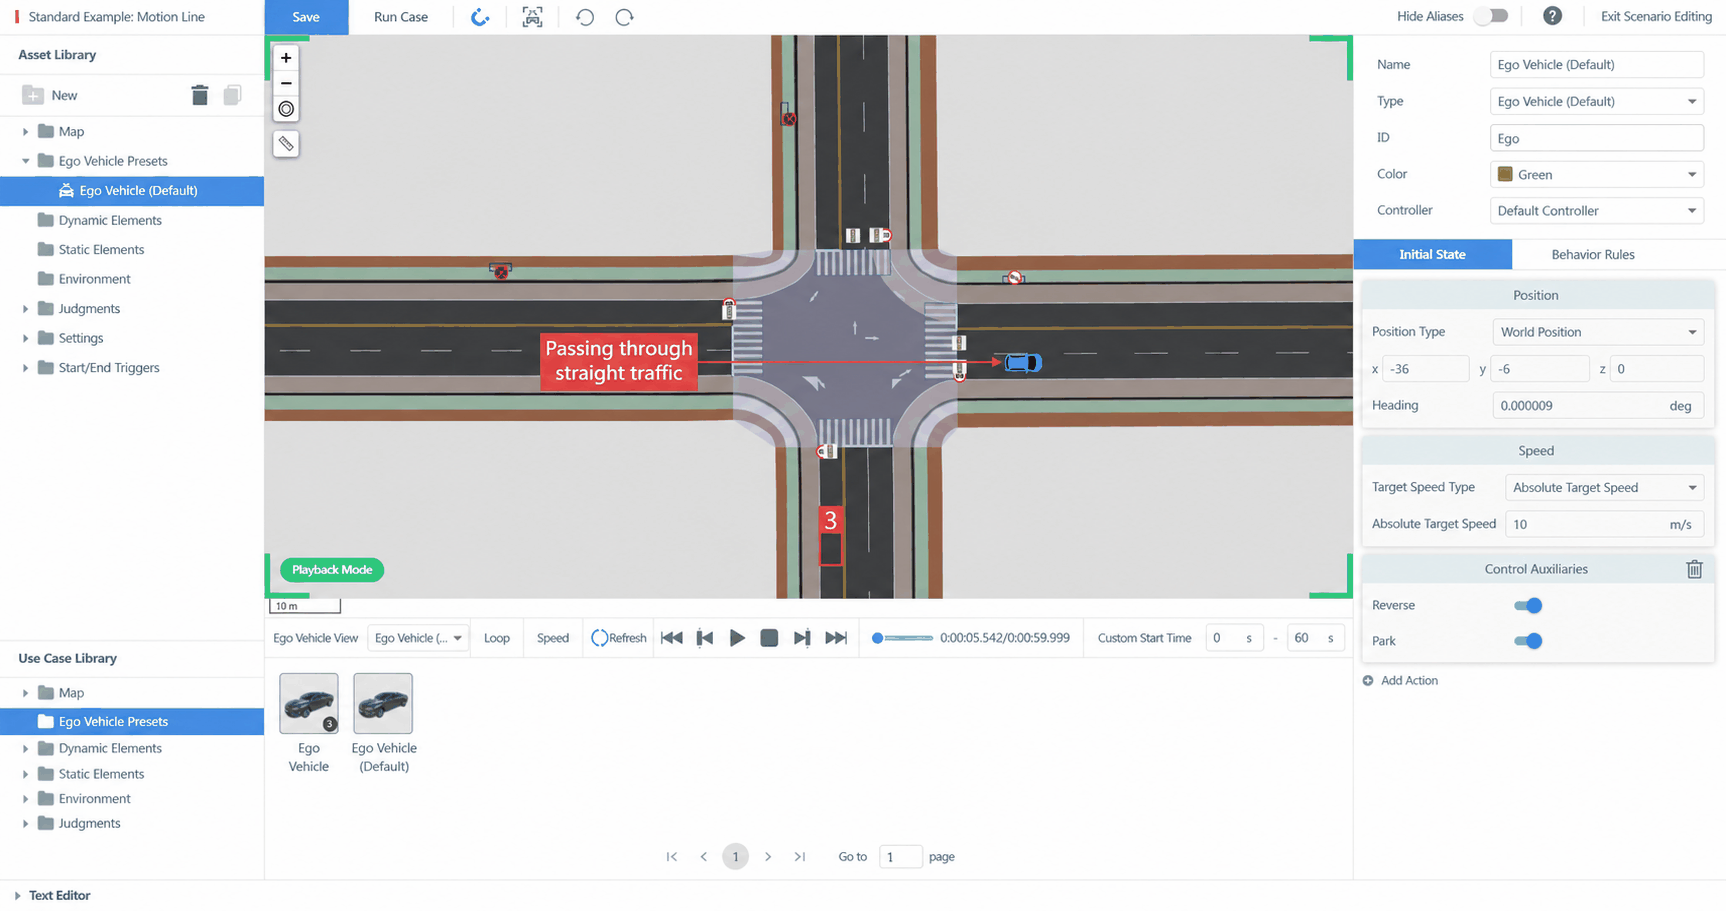
Task: Toggle the Reverse switch
Action: coord(1528,605)
